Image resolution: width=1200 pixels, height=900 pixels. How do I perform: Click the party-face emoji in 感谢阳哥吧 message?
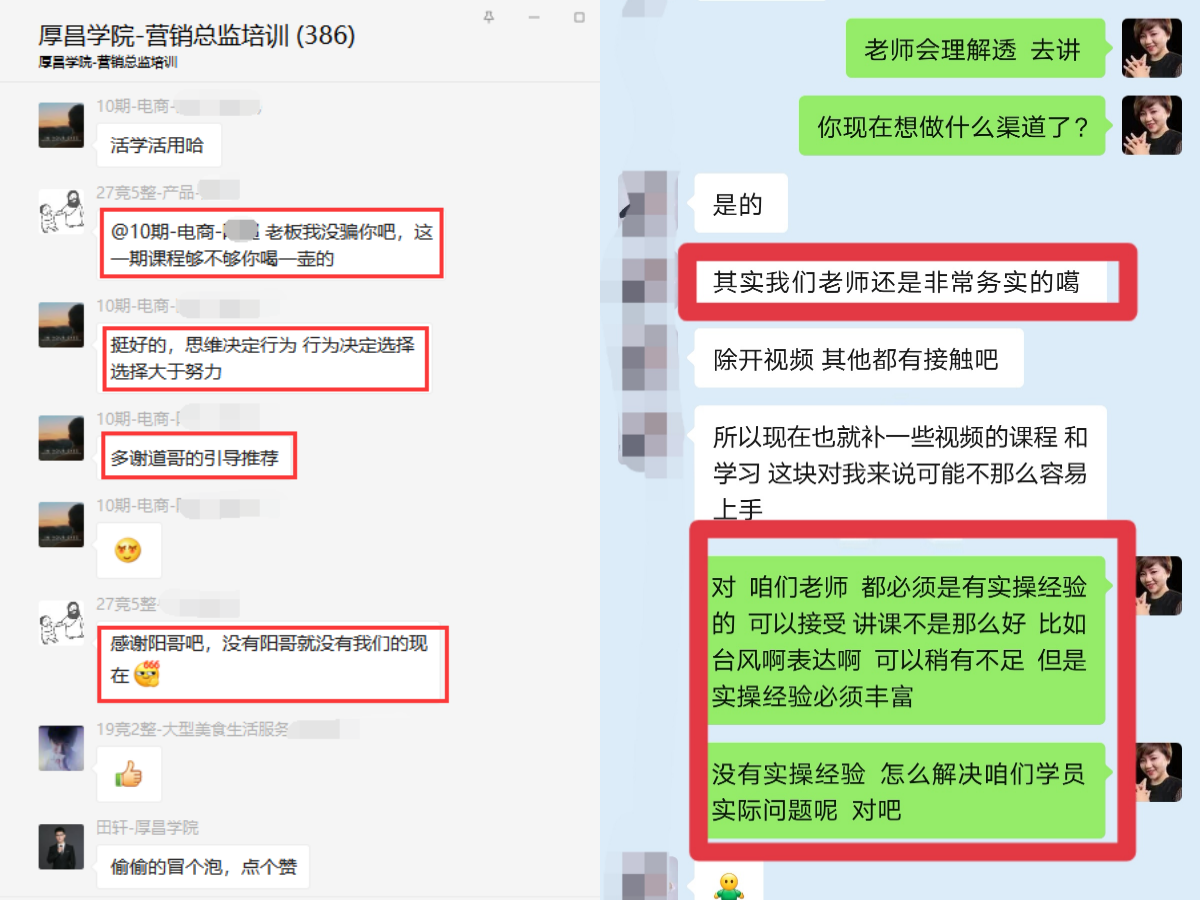[147, 674]
